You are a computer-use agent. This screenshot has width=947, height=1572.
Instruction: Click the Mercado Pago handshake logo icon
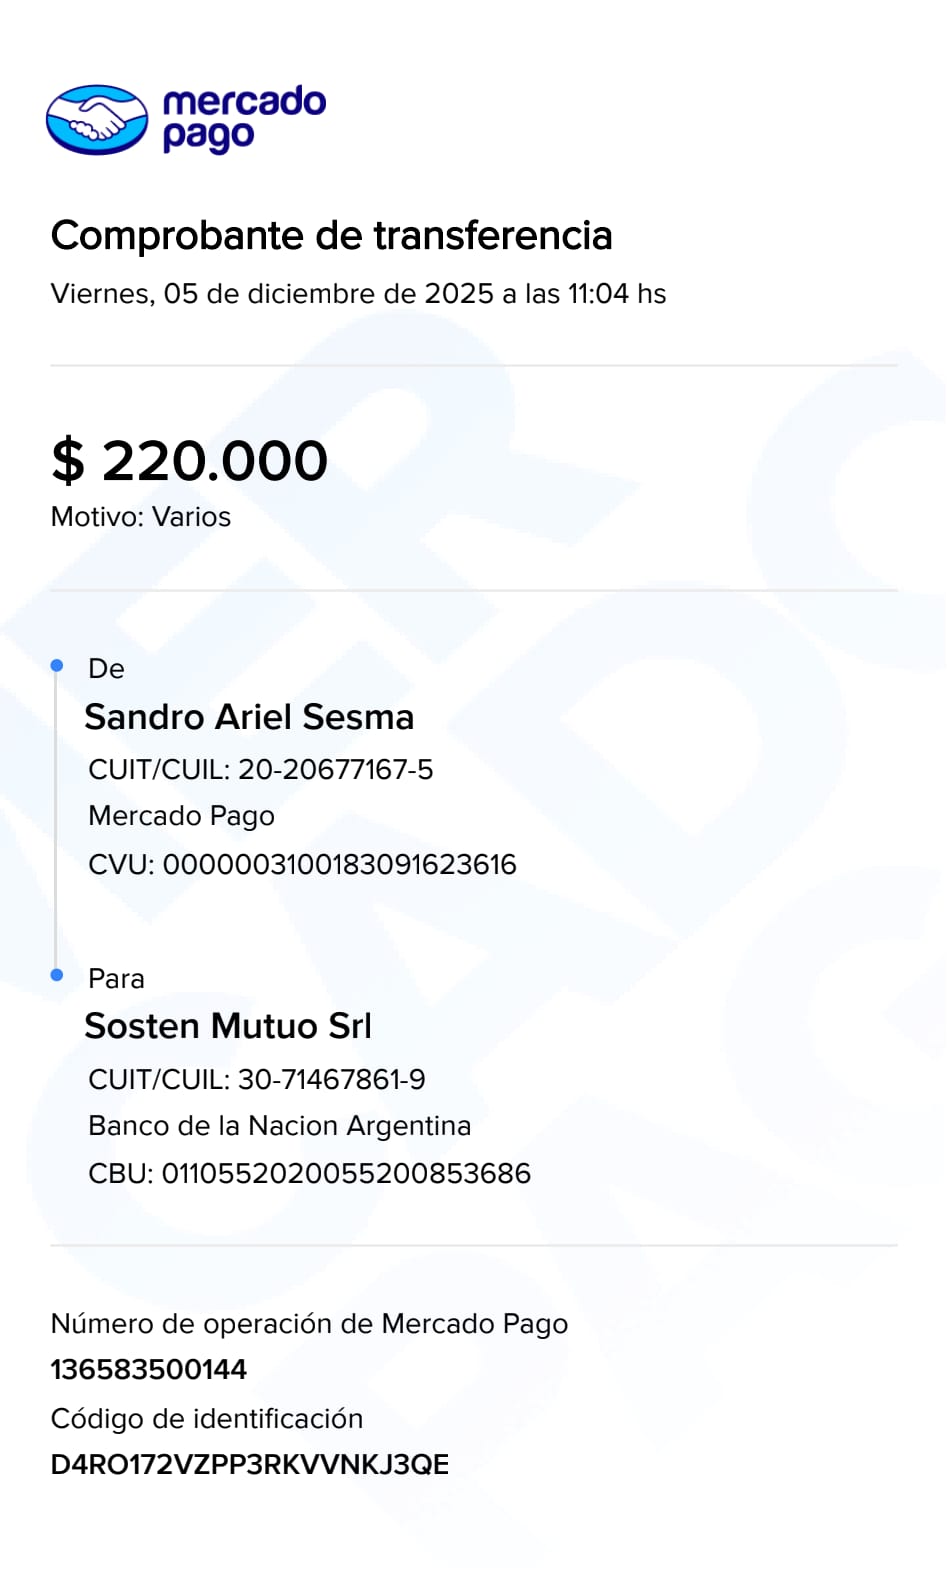click(x=97, y=120)
